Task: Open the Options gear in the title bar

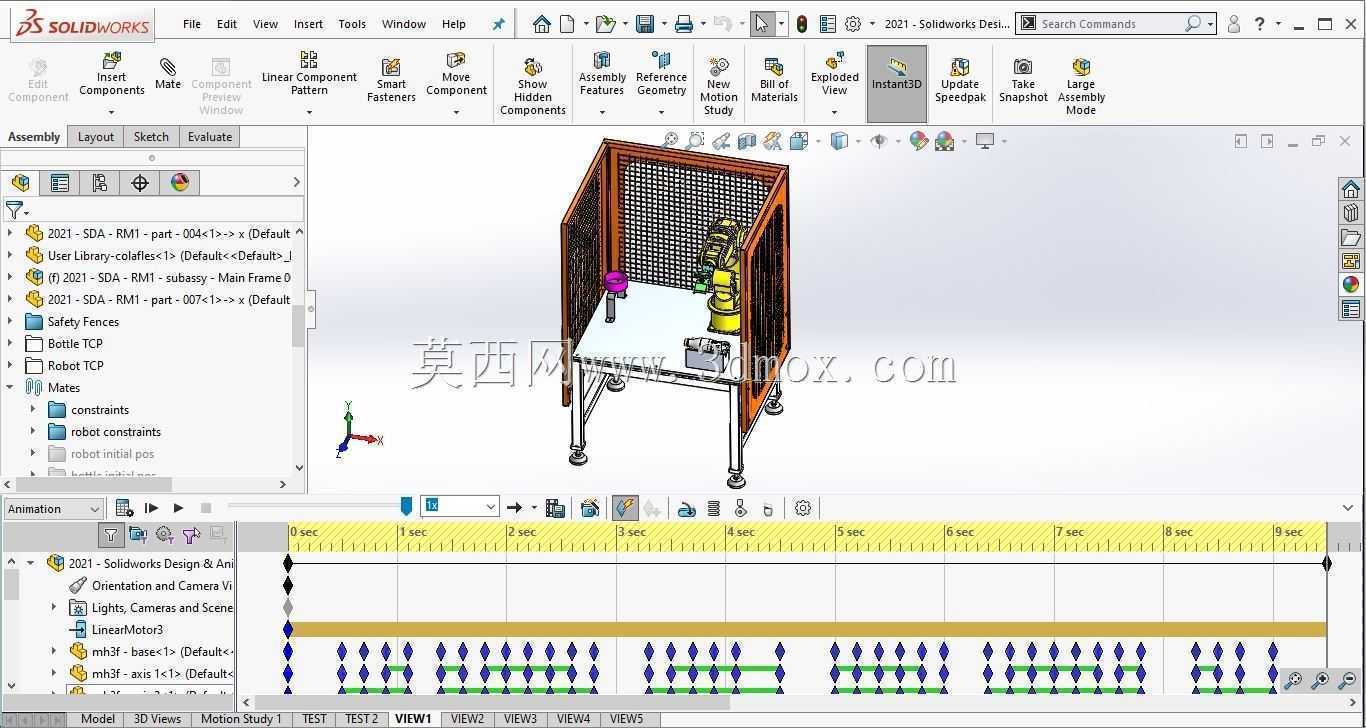Action: [853, 24]
